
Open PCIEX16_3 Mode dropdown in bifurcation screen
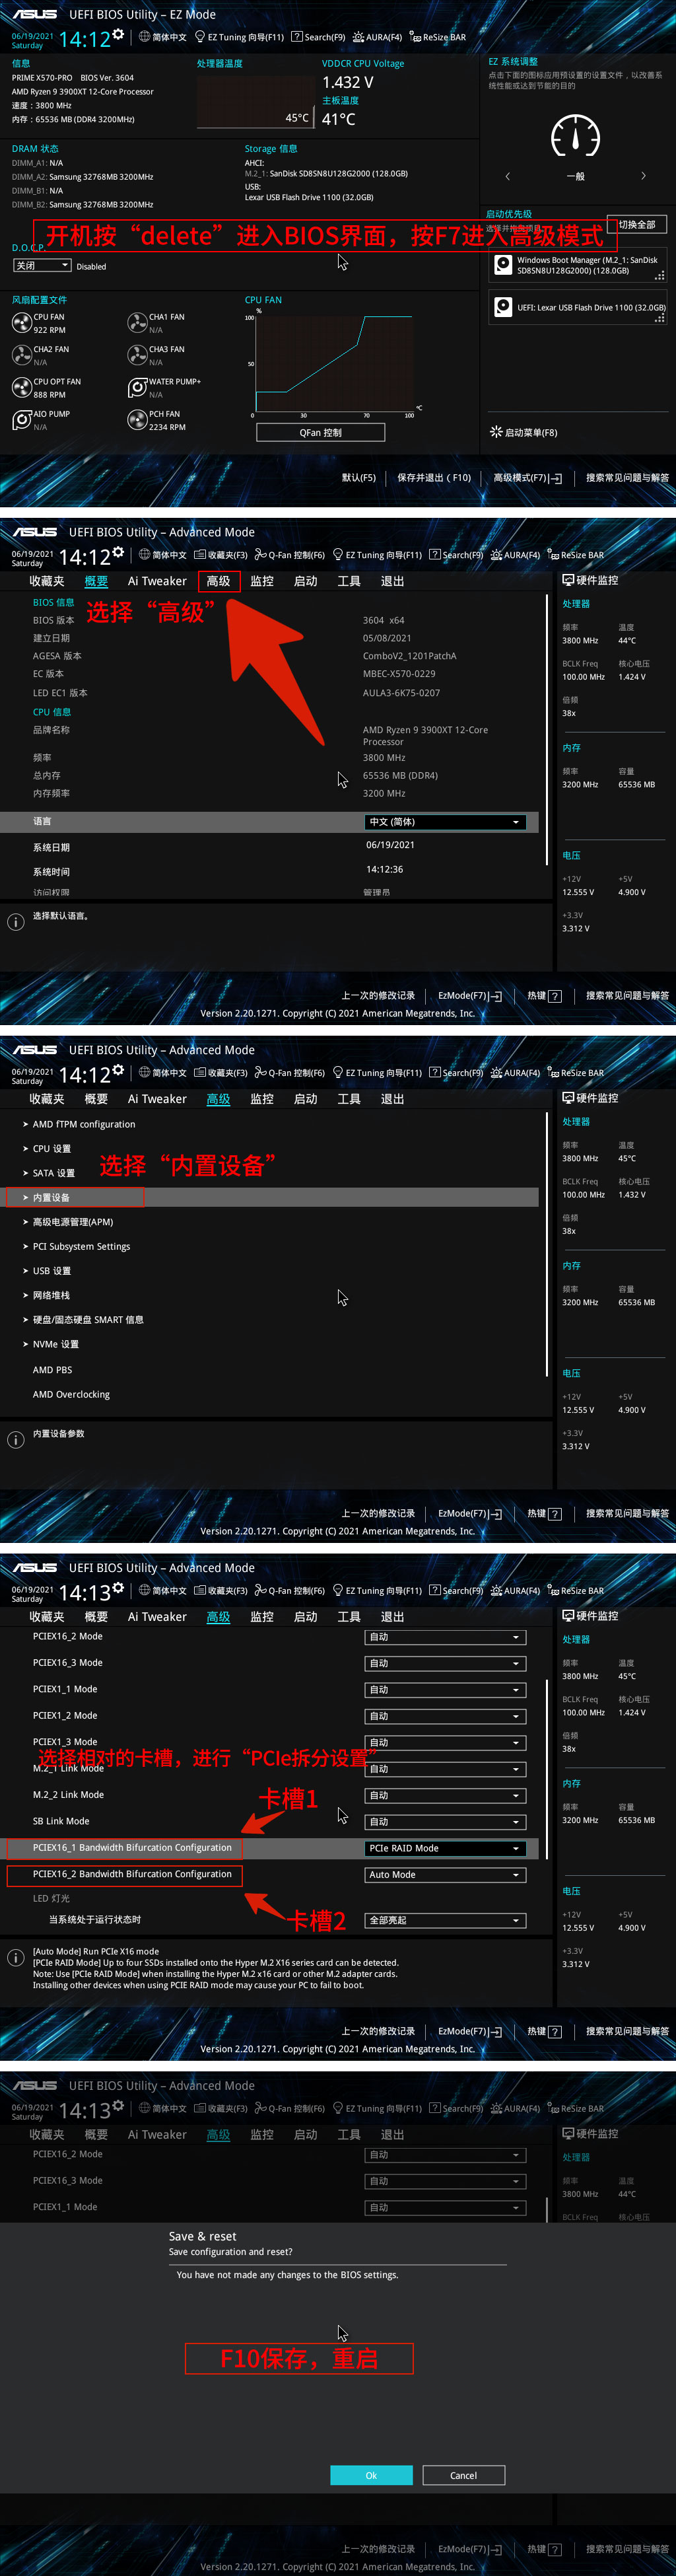click(445, 1664)
